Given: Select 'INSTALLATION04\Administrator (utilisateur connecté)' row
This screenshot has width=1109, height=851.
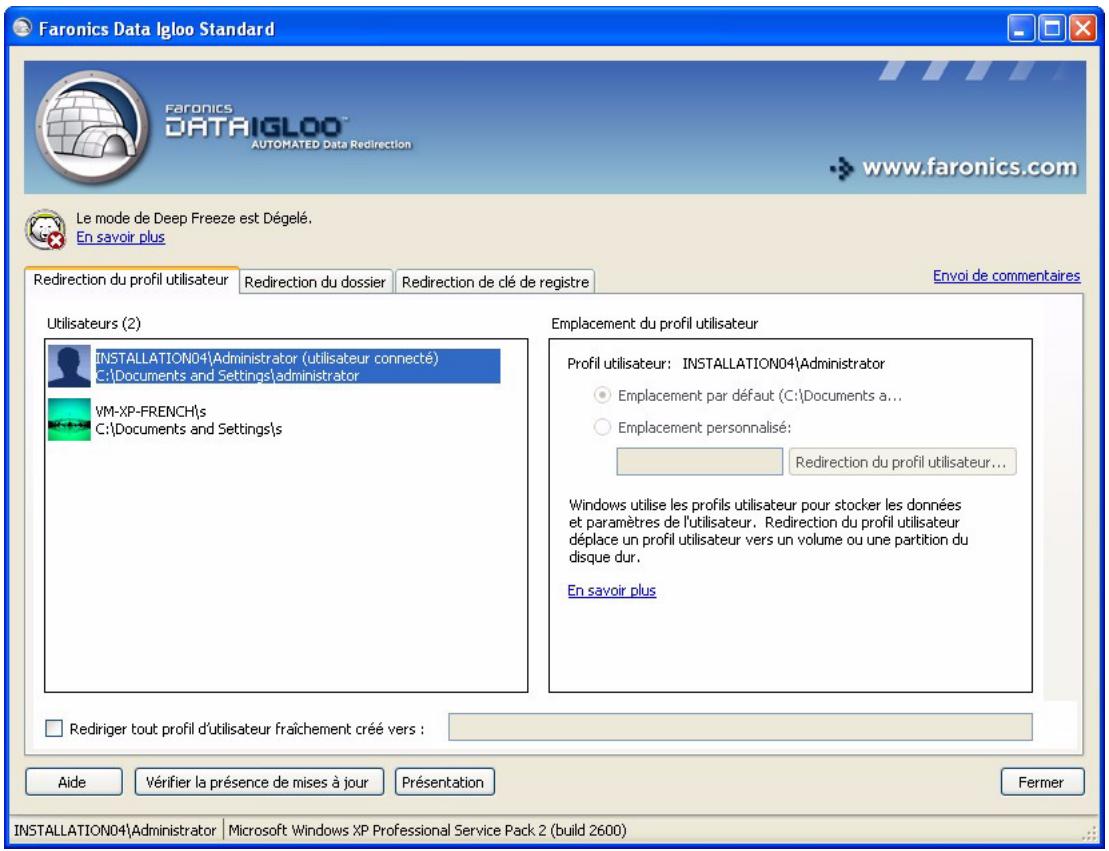Looking at the screenshot, I should click(x=274, y=366).
